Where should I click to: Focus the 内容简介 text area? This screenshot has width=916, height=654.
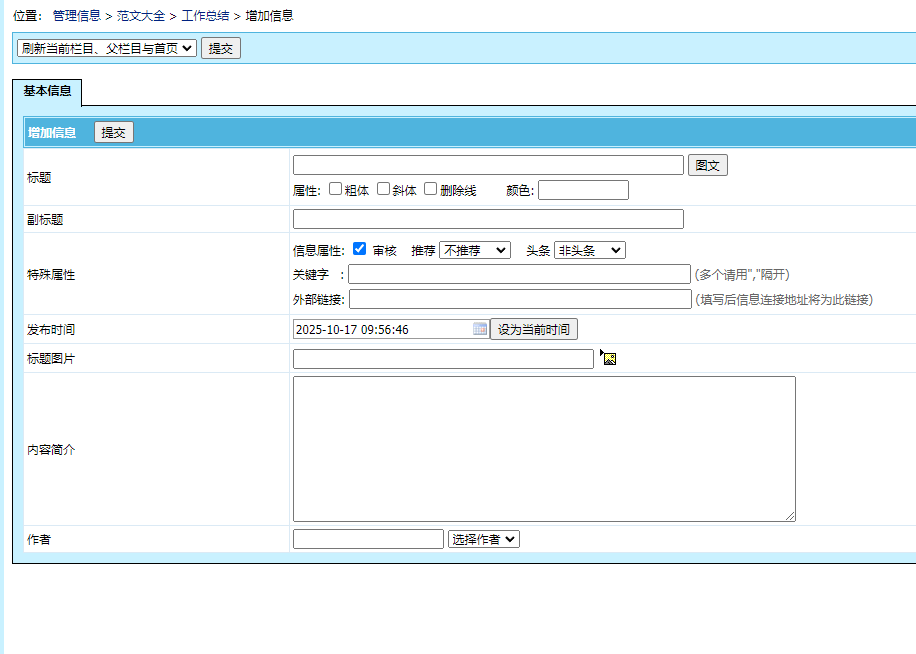click(544, 448)
